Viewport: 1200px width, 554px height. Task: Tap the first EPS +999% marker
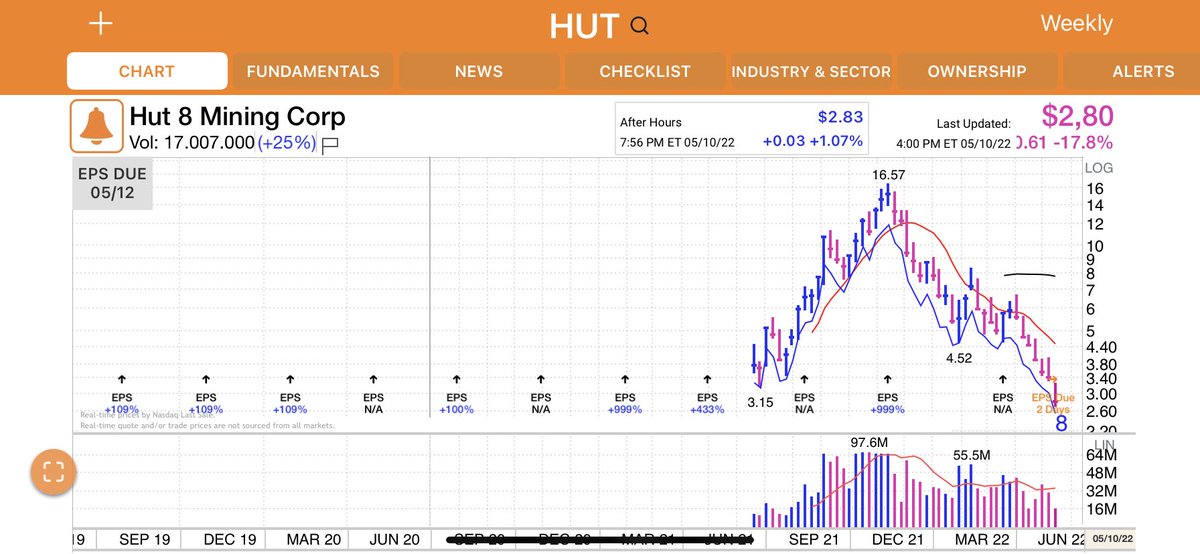click(x=625, y=403)
